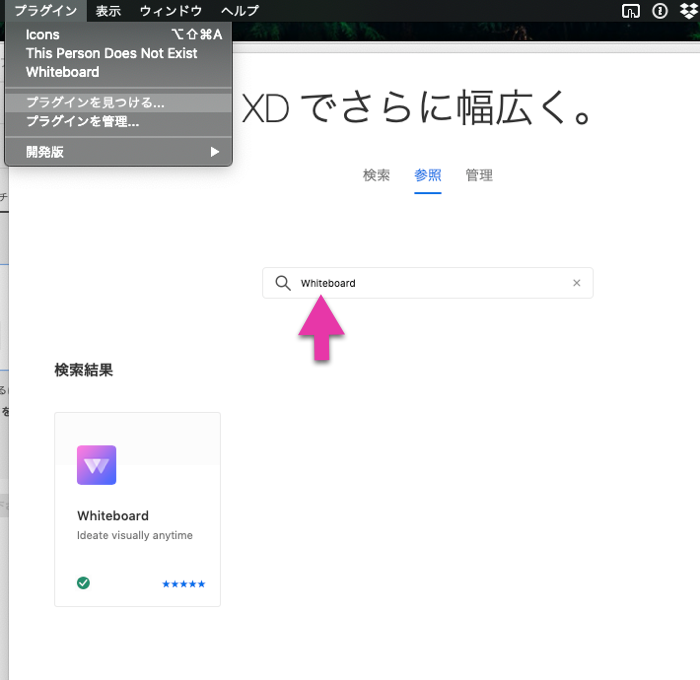The image size is (700, 680).
Task: Run This Person Does Not Exist plugin
Action: (118, 53)
